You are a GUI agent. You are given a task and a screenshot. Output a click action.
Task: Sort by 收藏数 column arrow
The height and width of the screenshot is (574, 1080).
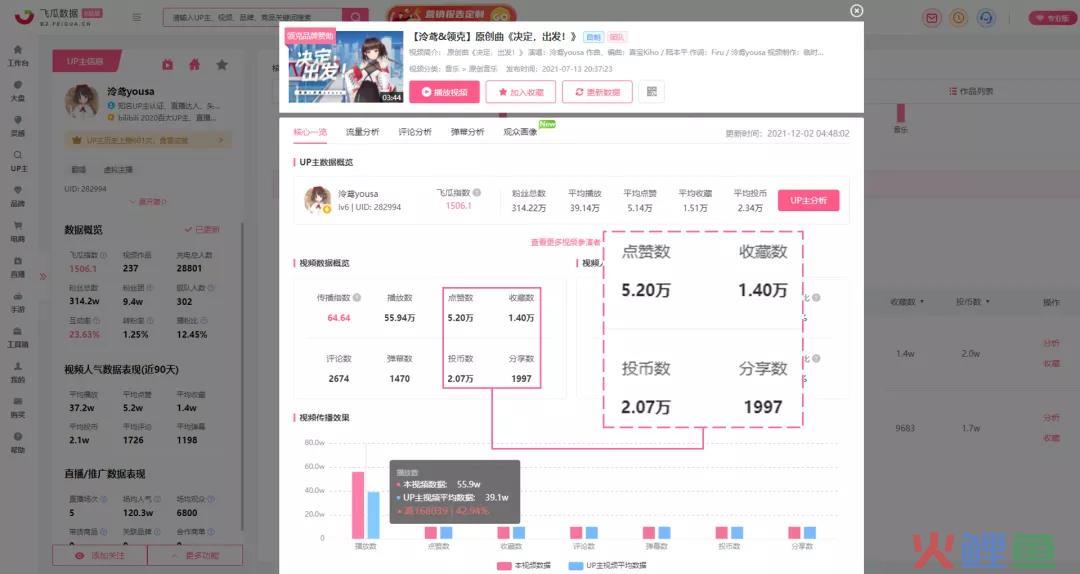tap(922, 302)
